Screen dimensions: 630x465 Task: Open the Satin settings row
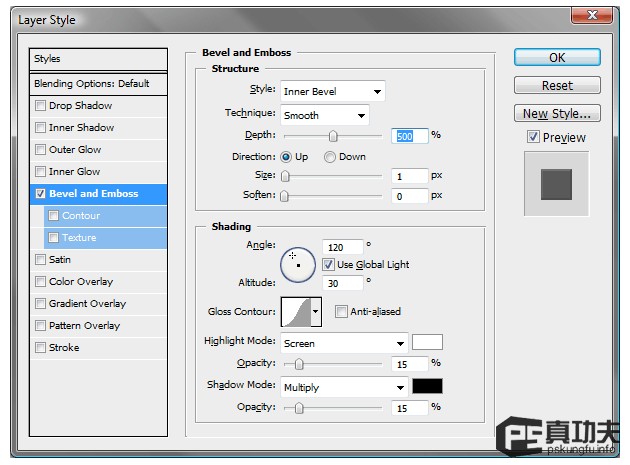(98, 260)
